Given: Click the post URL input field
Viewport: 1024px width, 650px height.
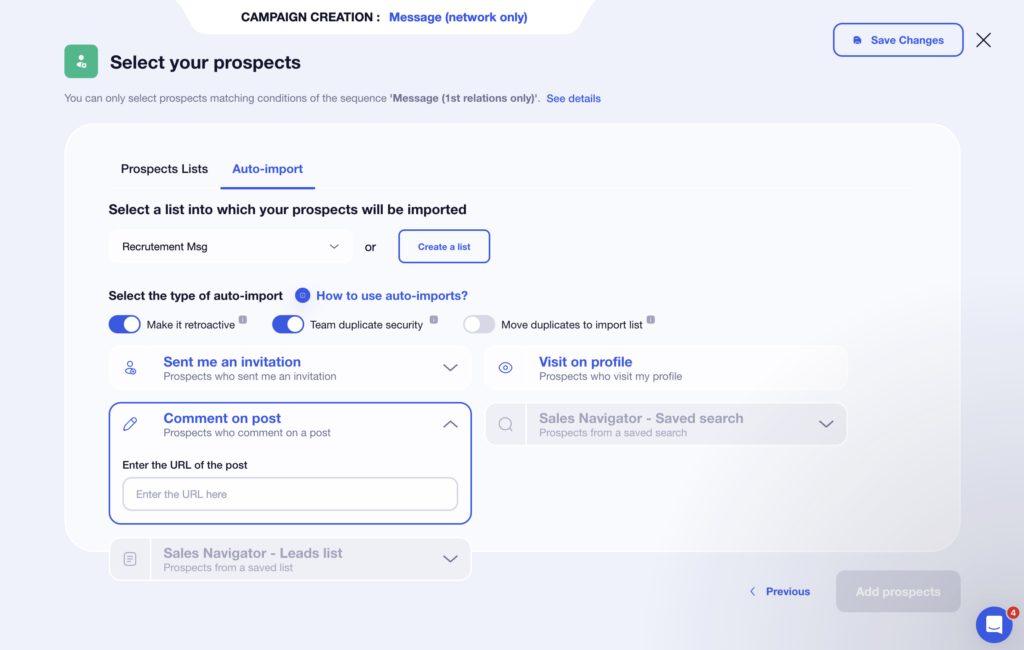Looking at the screenshot, I should coord(290,494).
